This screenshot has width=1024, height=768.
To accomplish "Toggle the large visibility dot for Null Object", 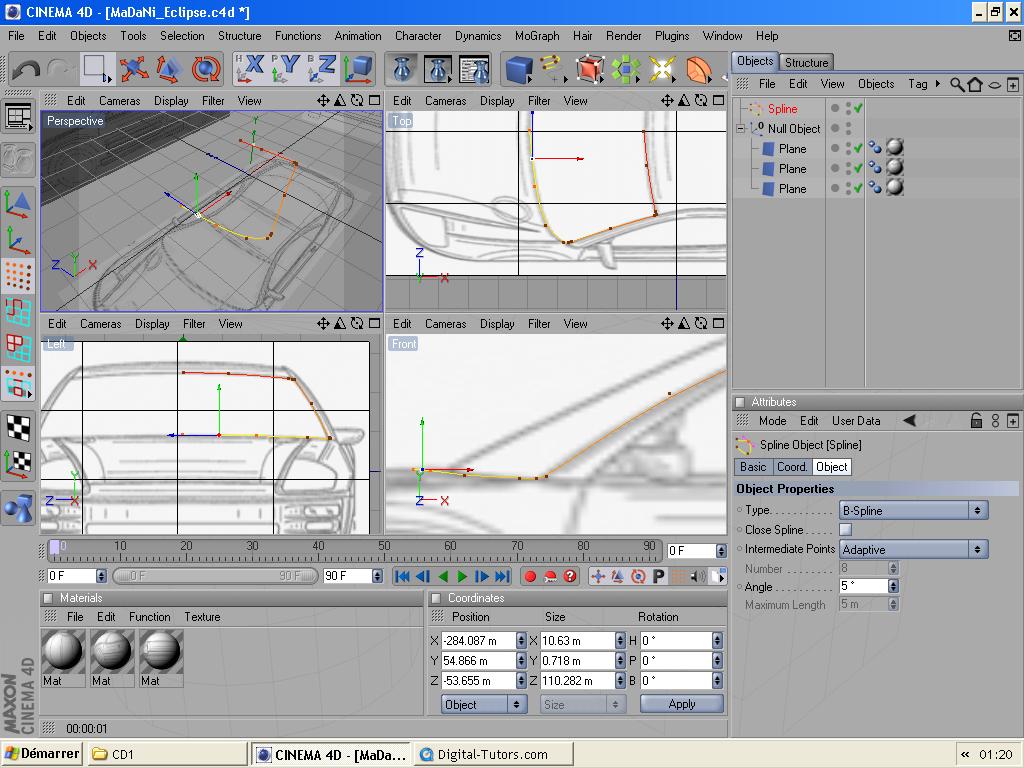I will 835,129.
